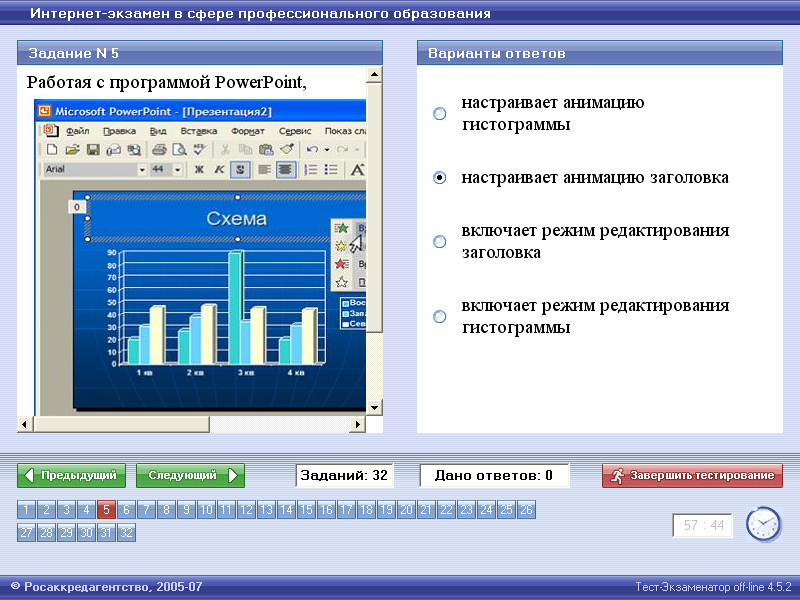Open the Формат menu
Image resolution: width=800 pixels, height=600 pixels.
[248, 131]
